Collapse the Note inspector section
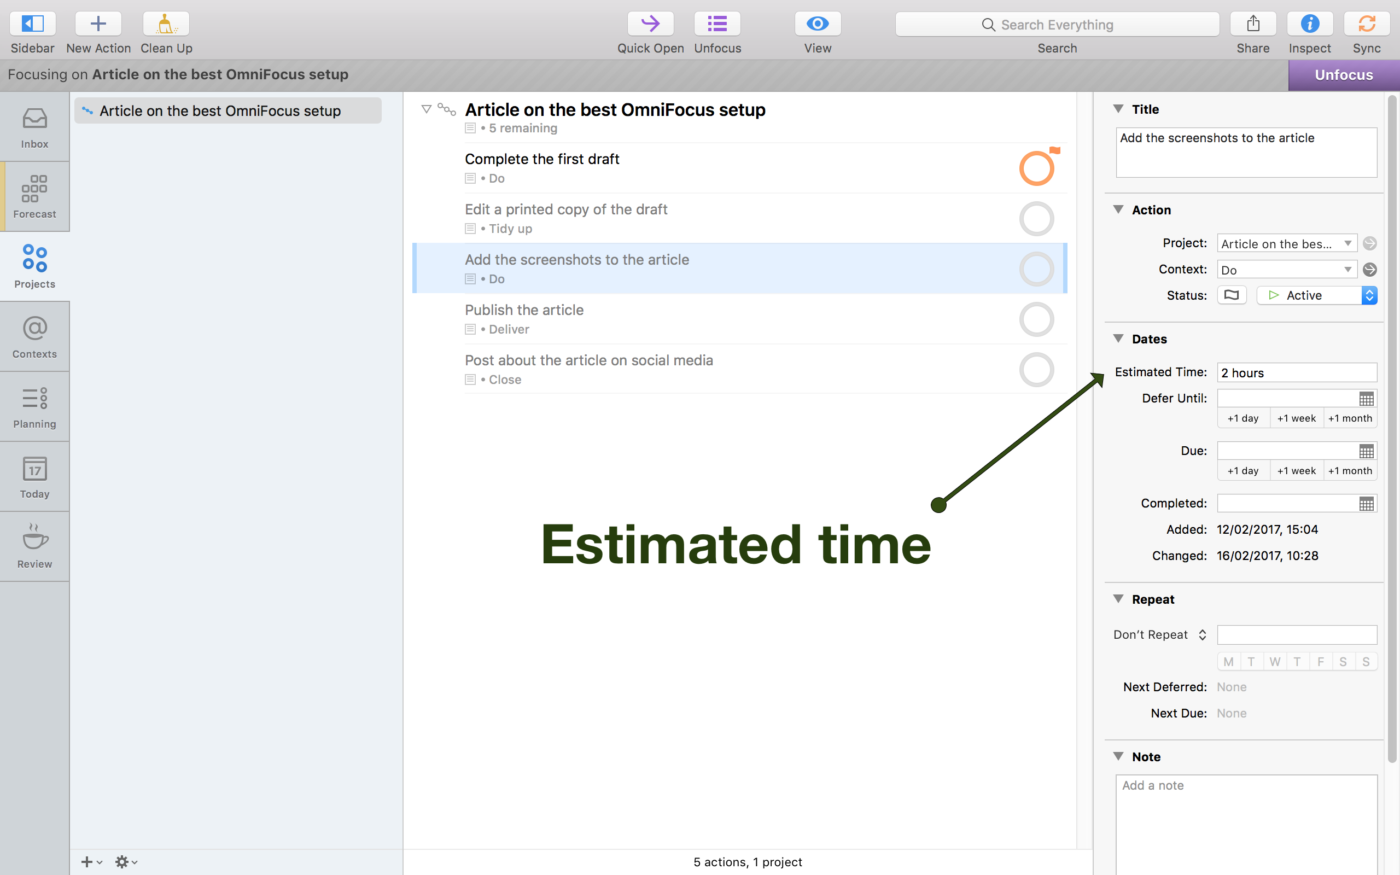The height and width of the screenshot is (875, 1400). click(x=1118, y=757)
